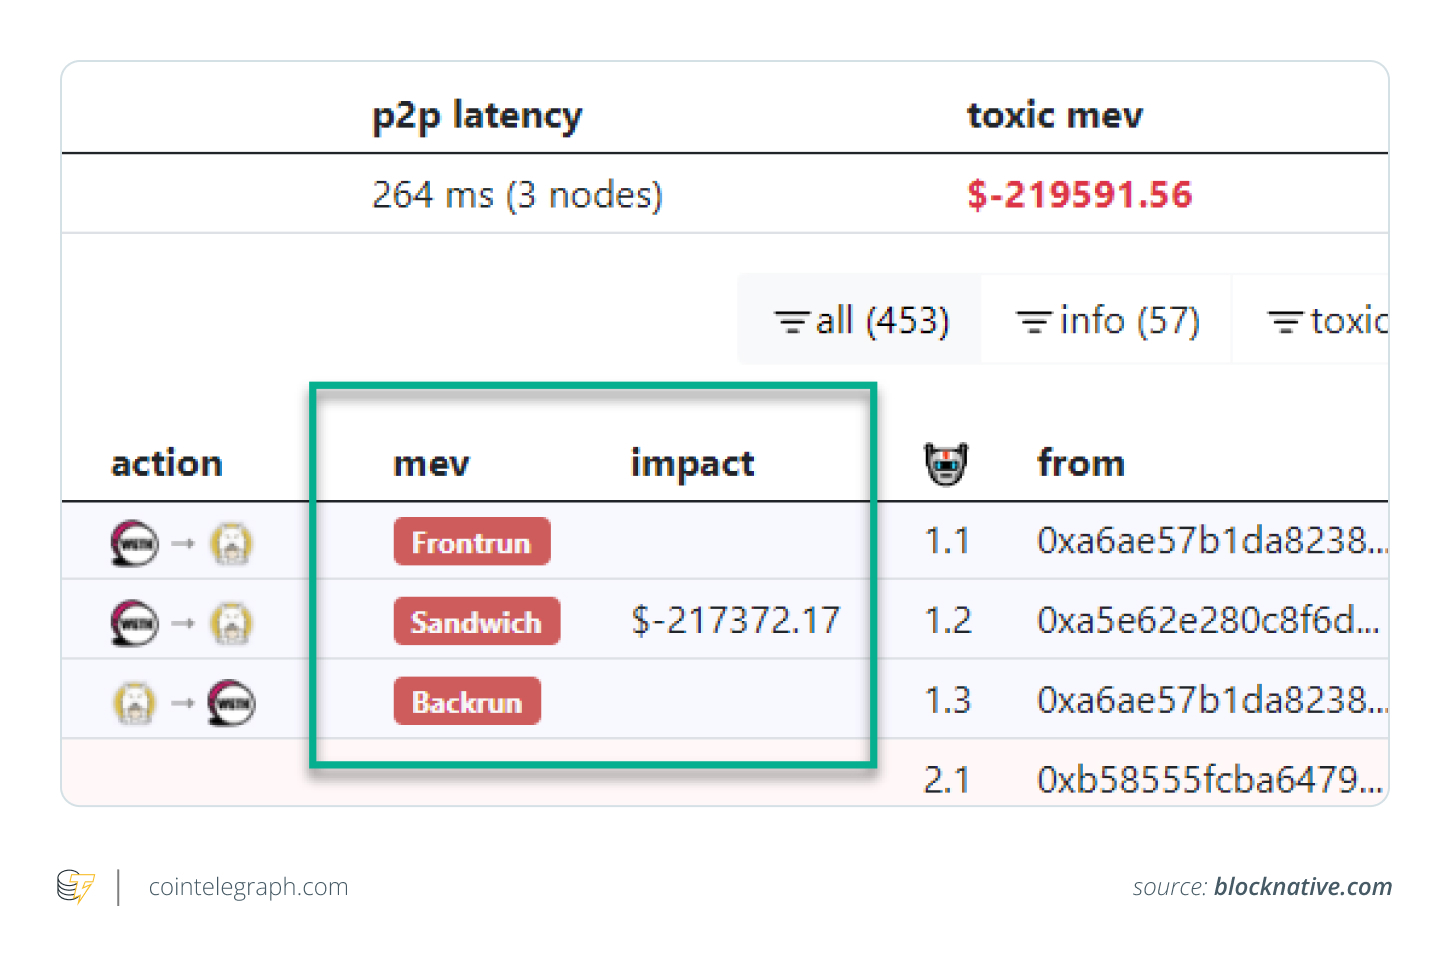Click the red Sandwich badge
Viewport: 1450px width, 967px height.
coord(476,622)
